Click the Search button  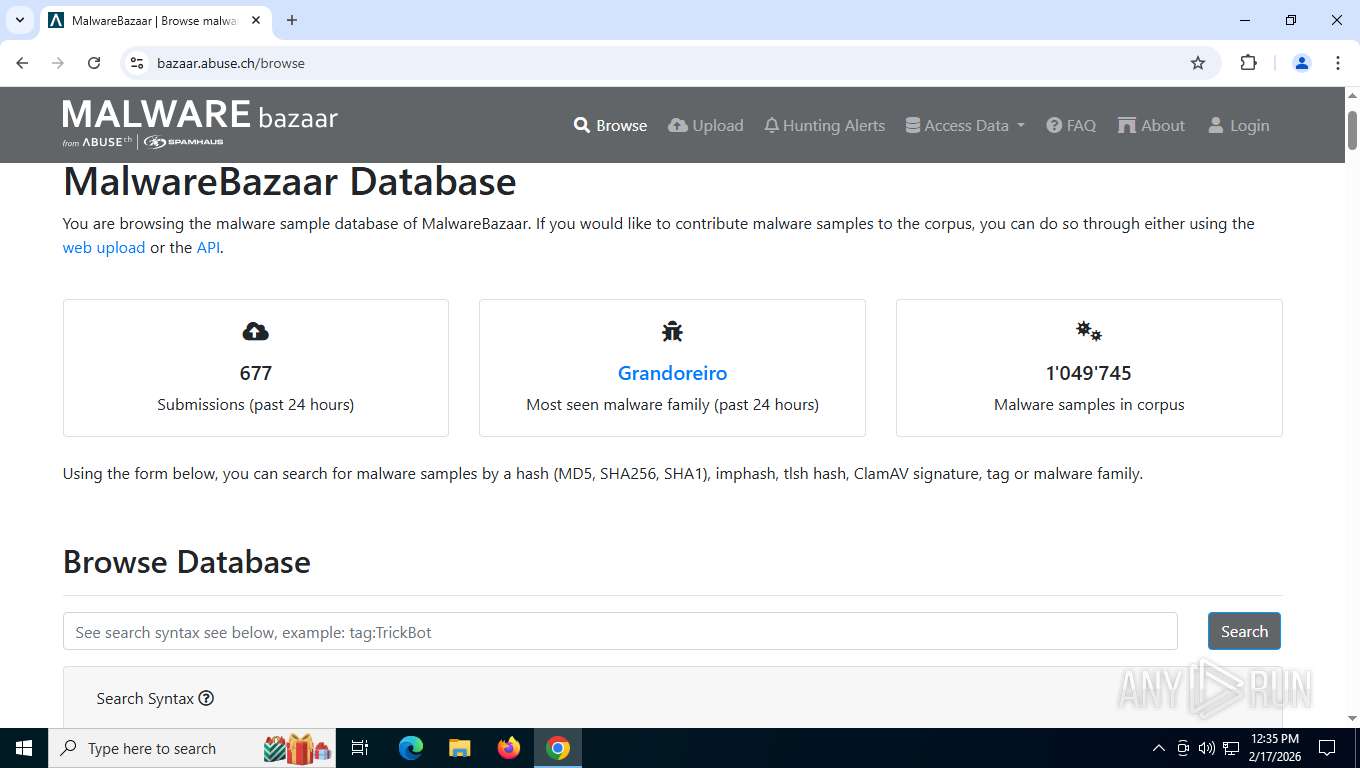point(1244,631)
